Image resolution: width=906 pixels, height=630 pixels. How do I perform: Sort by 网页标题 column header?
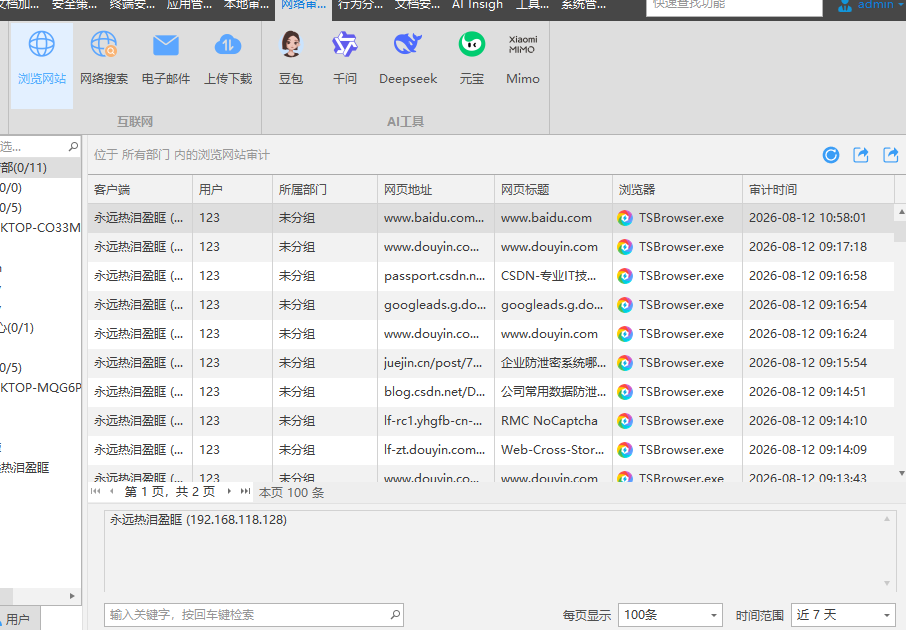553,190
